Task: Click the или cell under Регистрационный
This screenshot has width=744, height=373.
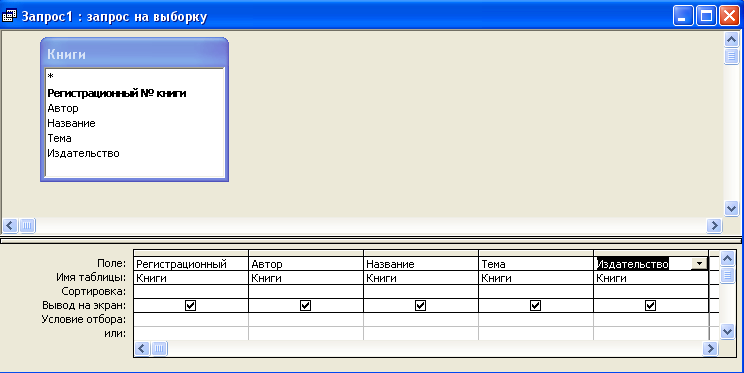Action: 191,333
